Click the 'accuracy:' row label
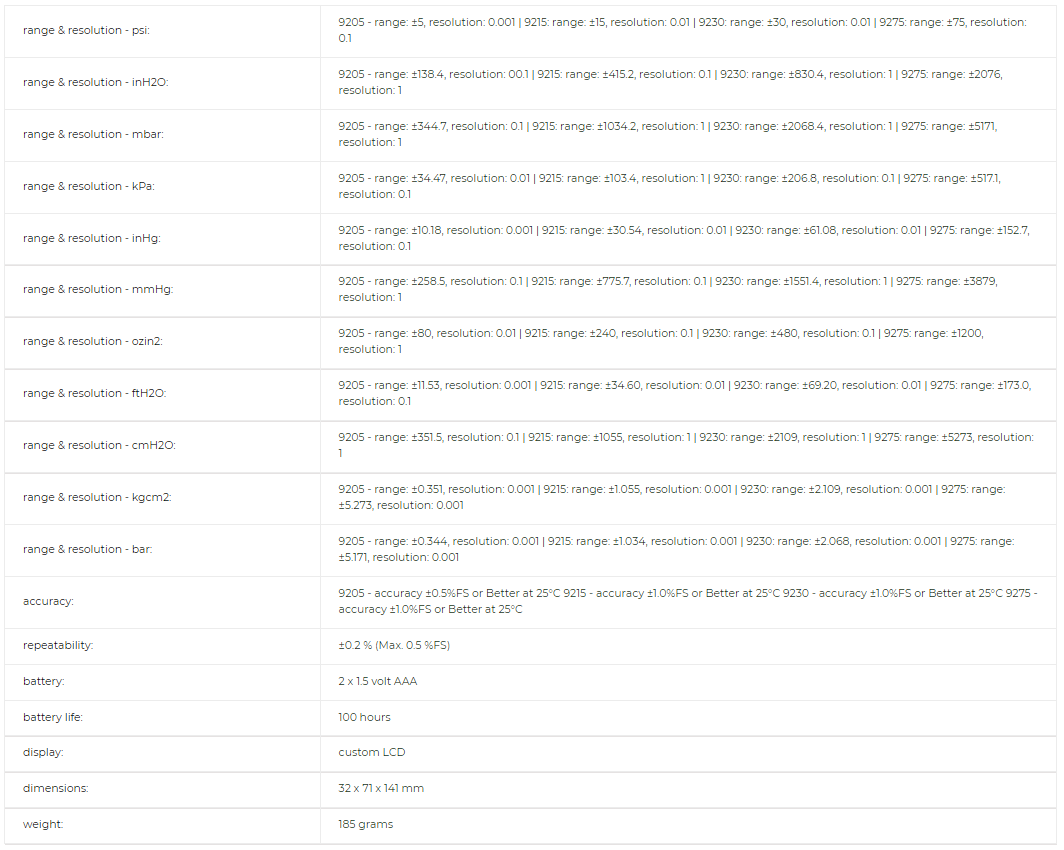The image size is (1064, 850). coord(48,602)
